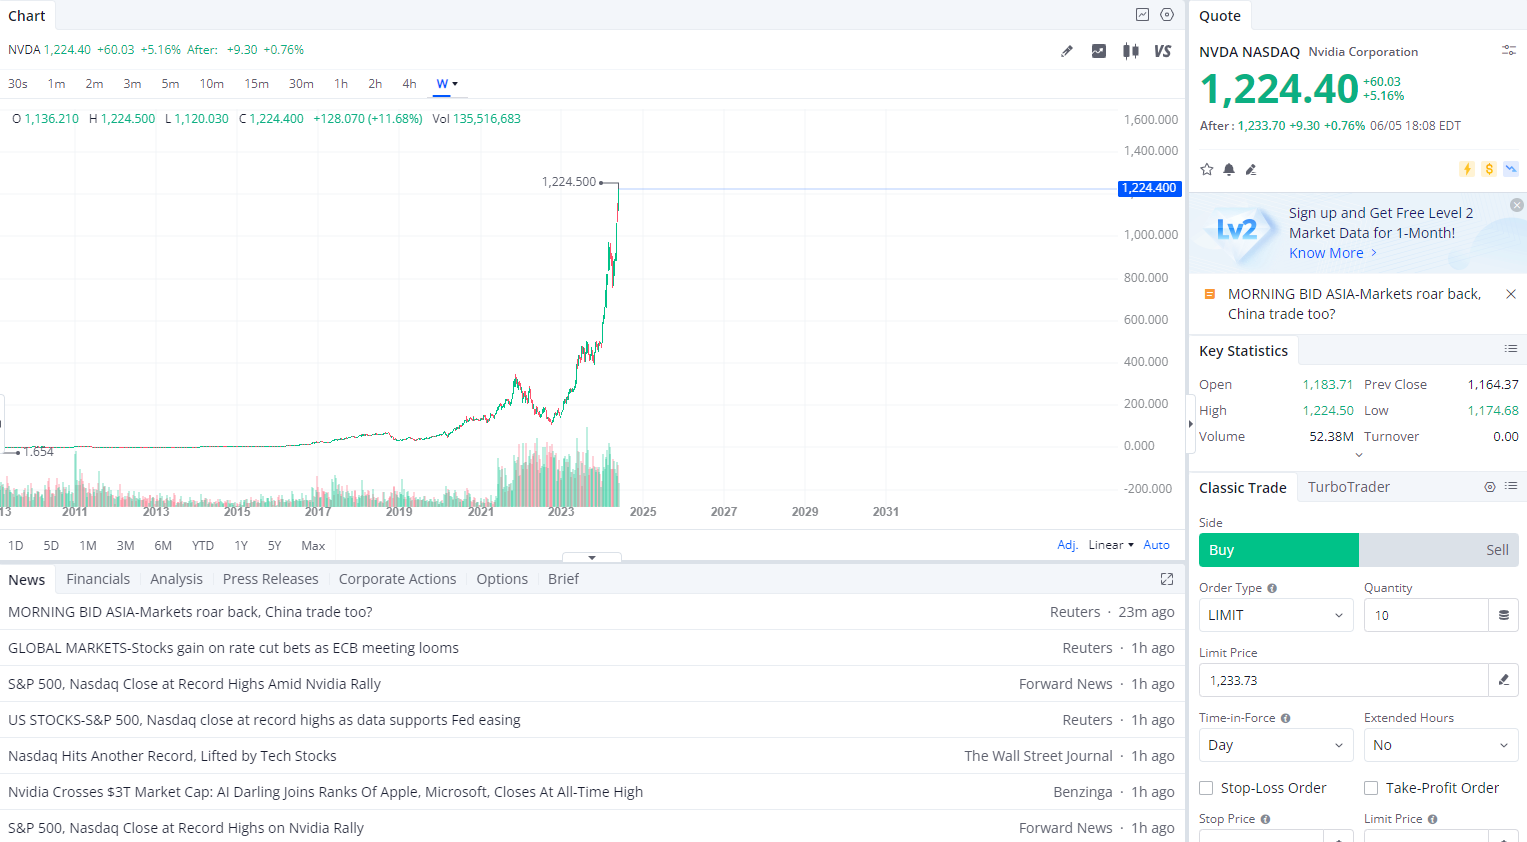Set chart range to 5D
Viewport: 1527px width, 842px height.
[x=51, y=545]
